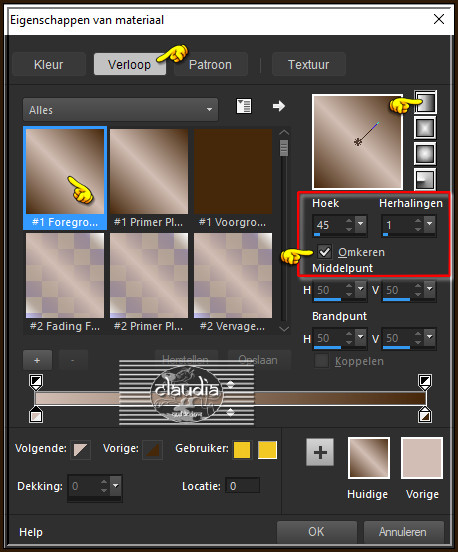
Task: Click the Annuleren button
Action: [403, 532]
